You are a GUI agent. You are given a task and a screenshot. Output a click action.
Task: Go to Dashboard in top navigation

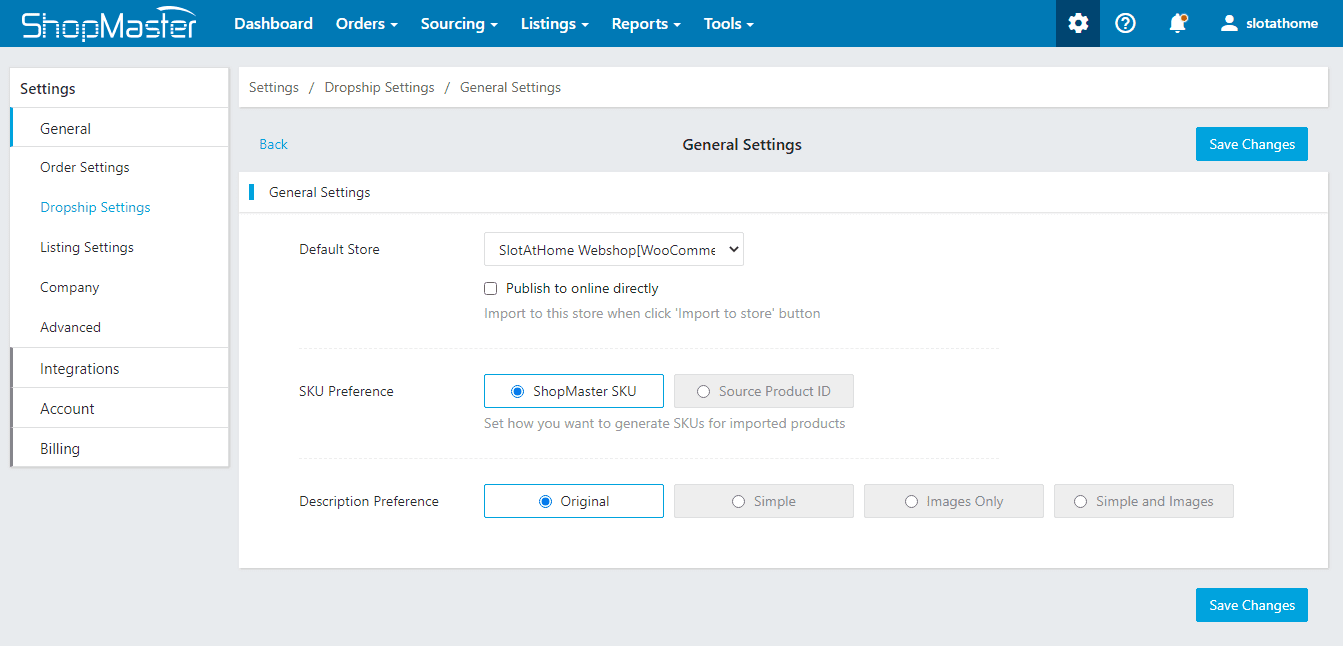(273, 23)
